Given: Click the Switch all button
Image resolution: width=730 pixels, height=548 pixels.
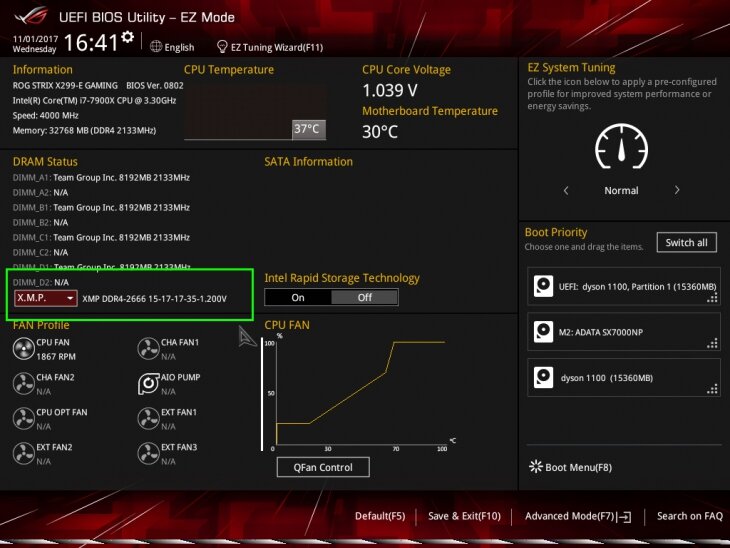Looking at the screenshot, I should click(x=686, y=243).
